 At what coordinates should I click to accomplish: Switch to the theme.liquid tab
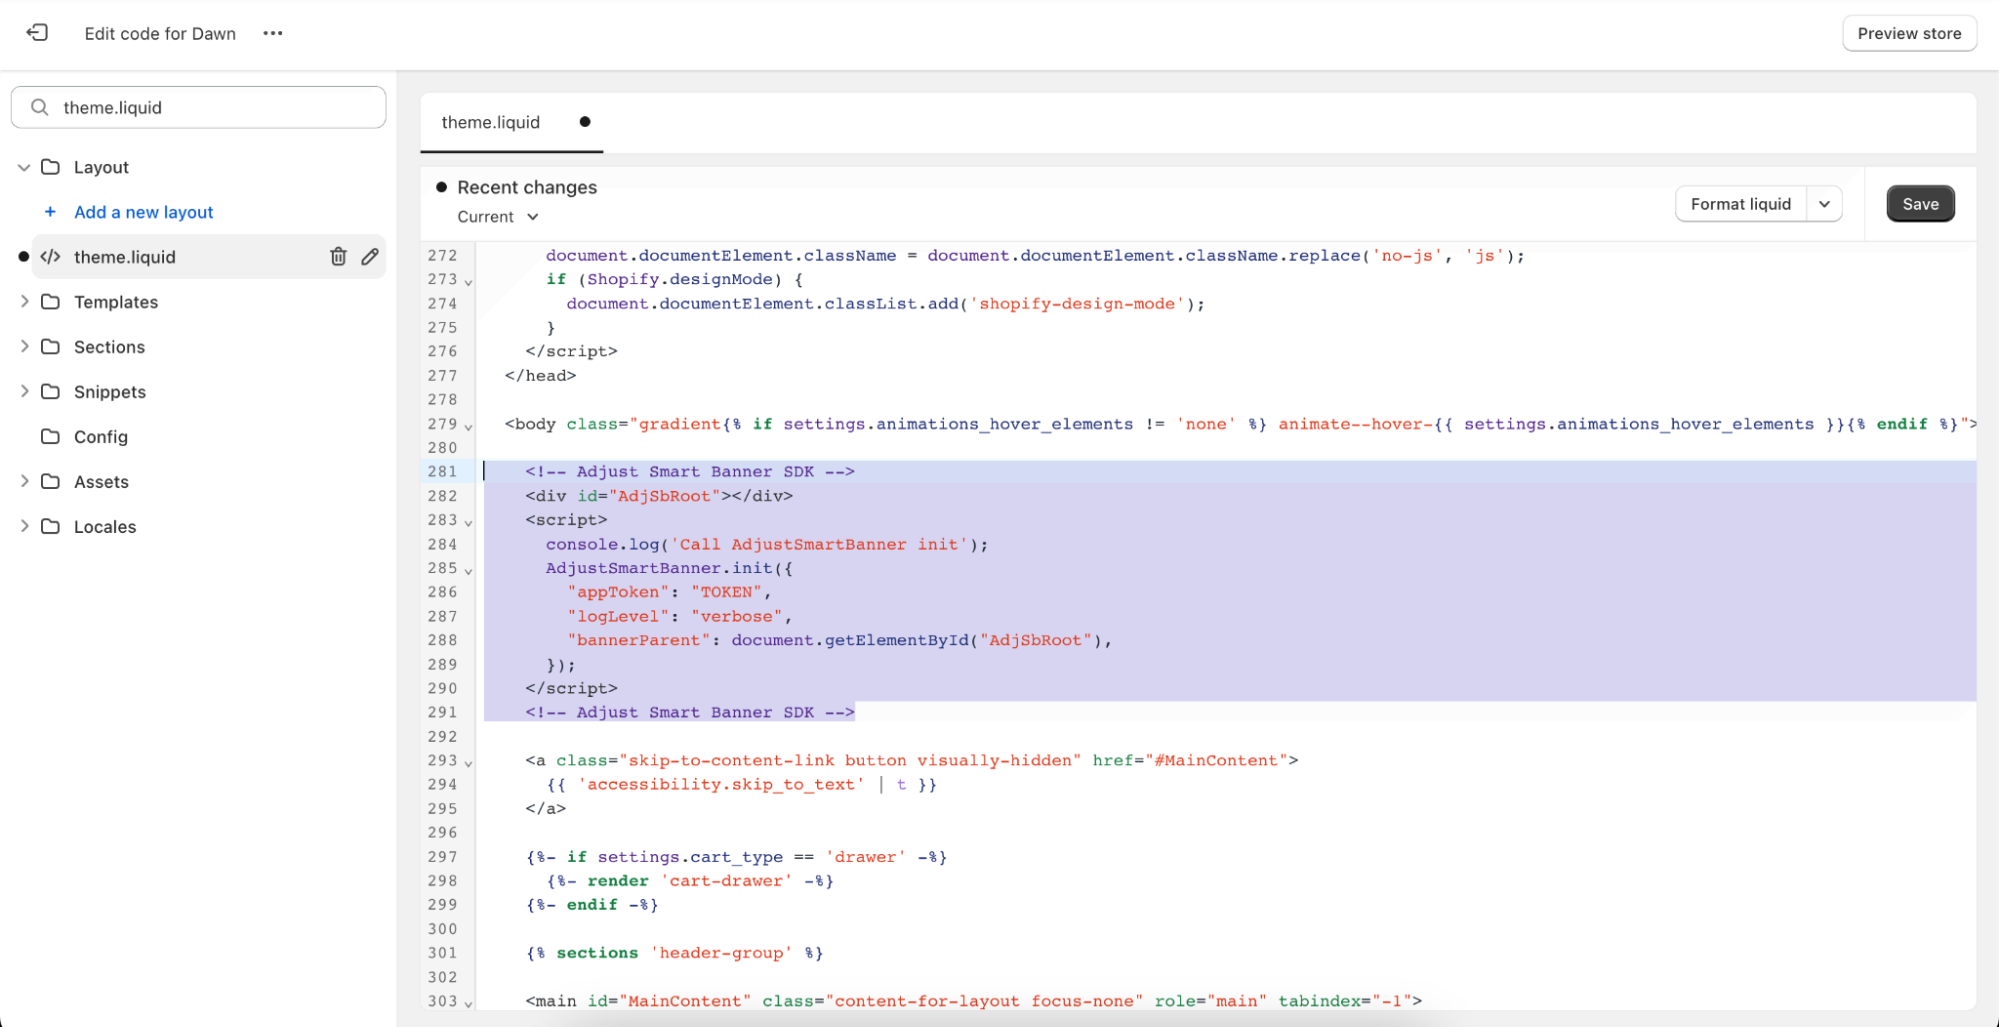[491, 122]
